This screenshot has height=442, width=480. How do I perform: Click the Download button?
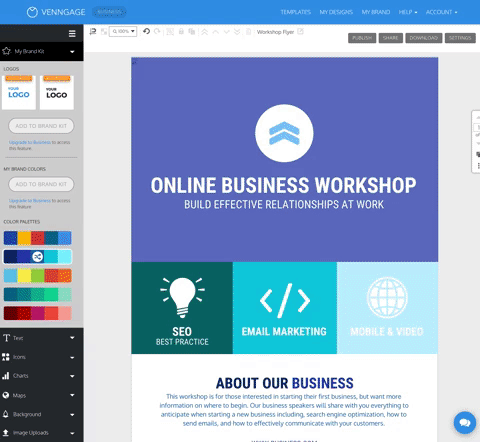coord(424,38)
